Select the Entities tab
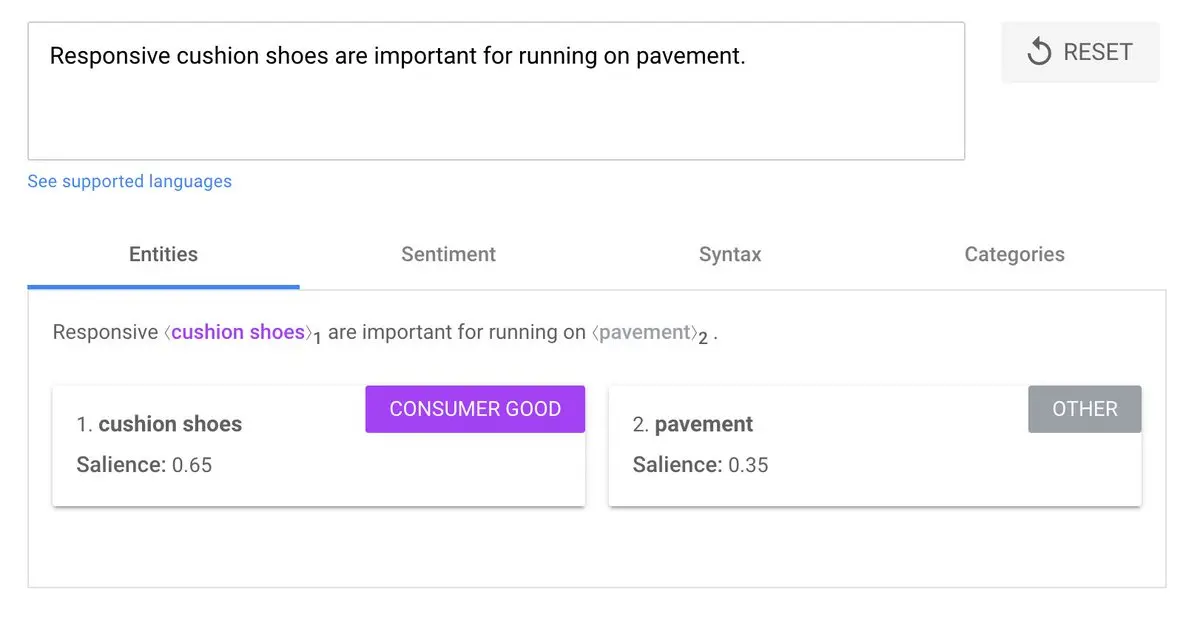The height and width of the screenshot is (626, 1200). [x=163, y=255]
